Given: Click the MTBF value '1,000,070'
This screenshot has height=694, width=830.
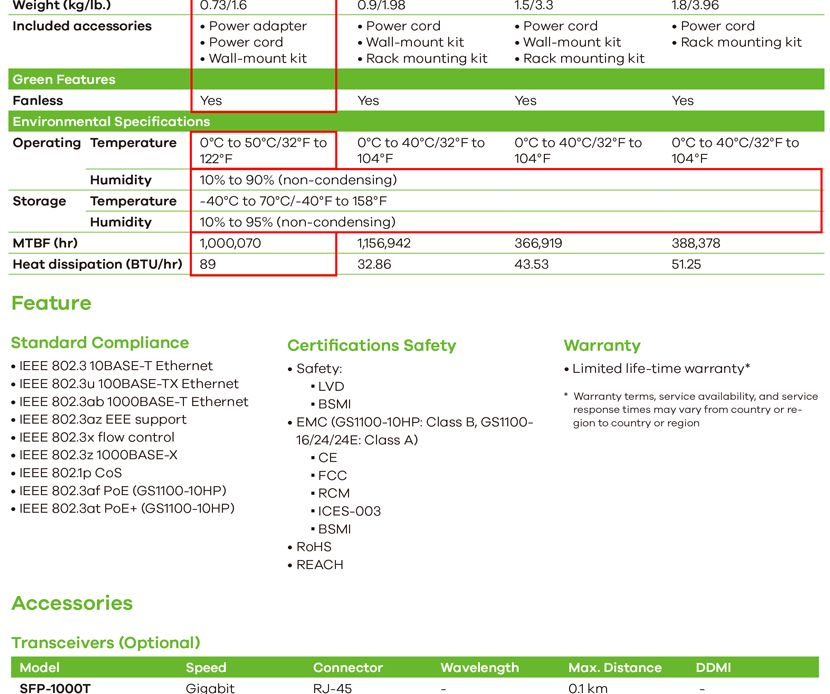Looking at the screenshot, I should coord(230,244).
